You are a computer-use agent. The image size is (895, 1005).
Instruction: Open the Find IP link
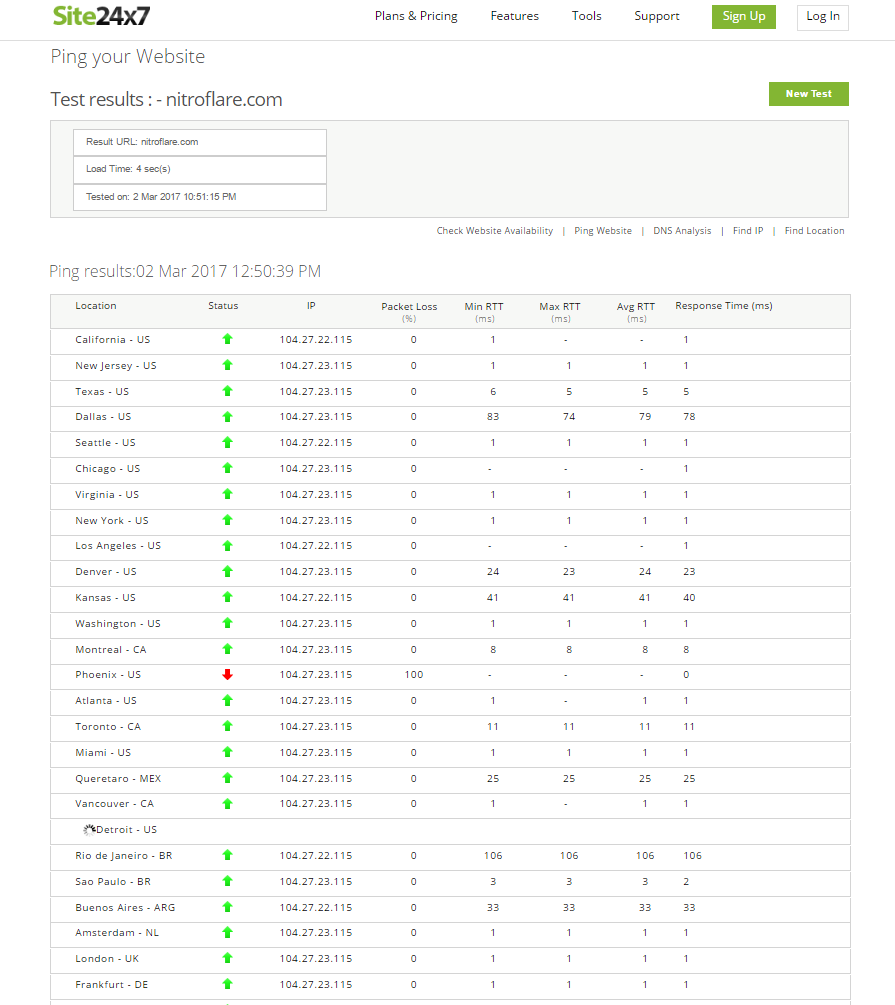coord(748,231)
